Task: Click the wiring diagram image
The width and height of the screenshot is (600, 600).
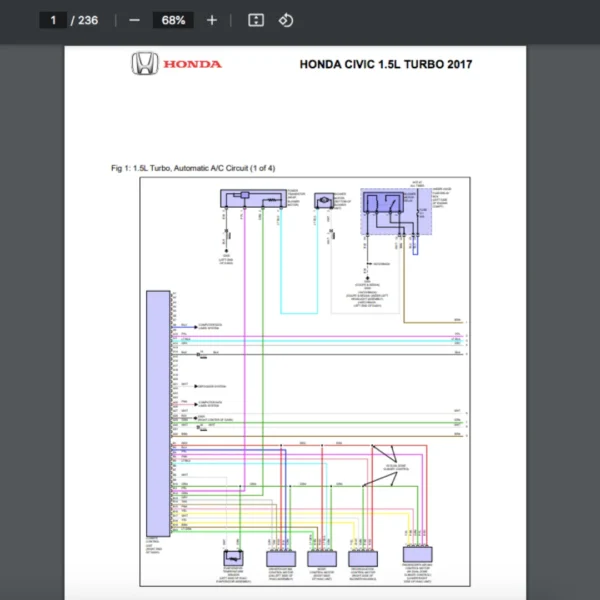Action: 305,382
